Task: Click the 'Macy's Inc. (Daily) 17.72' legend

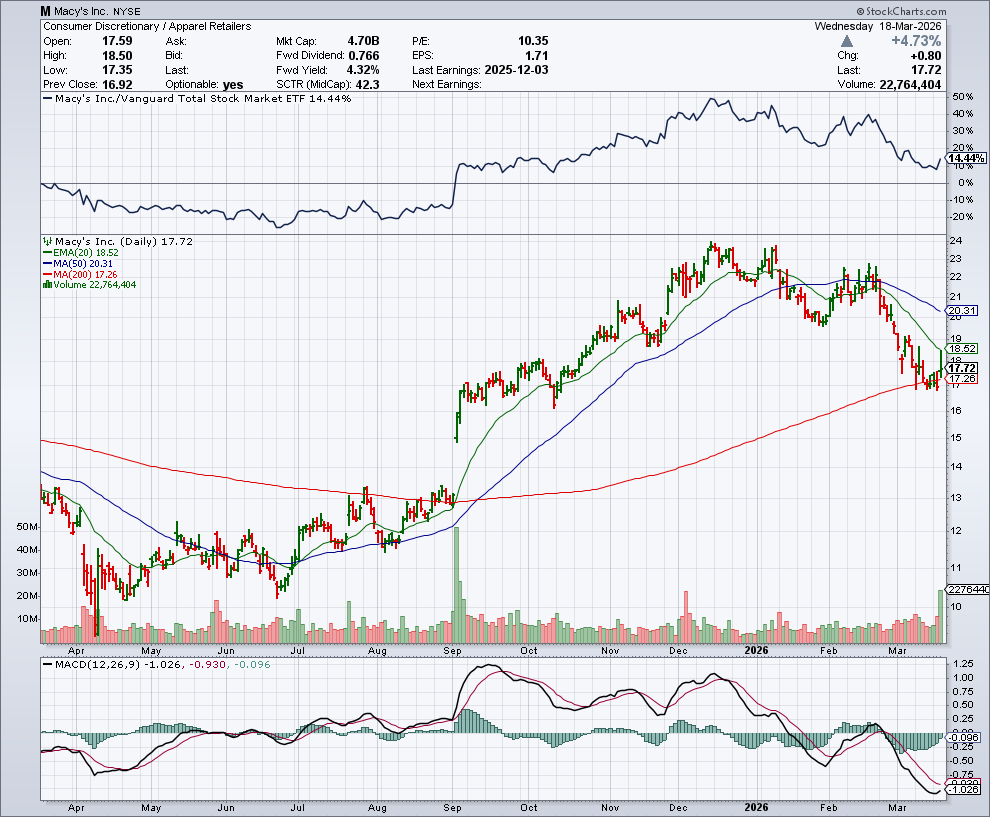Action: pyautogui.click(x=118, y=241)
